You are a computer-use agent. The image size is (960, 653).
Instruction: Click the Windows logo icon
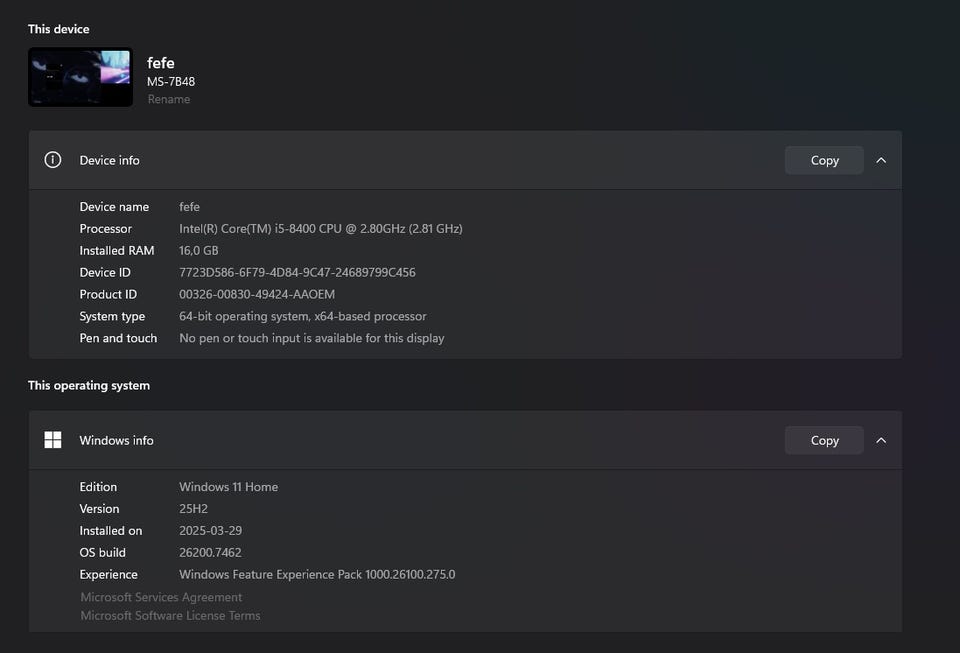pyautogui.click(x=53, y=440)
